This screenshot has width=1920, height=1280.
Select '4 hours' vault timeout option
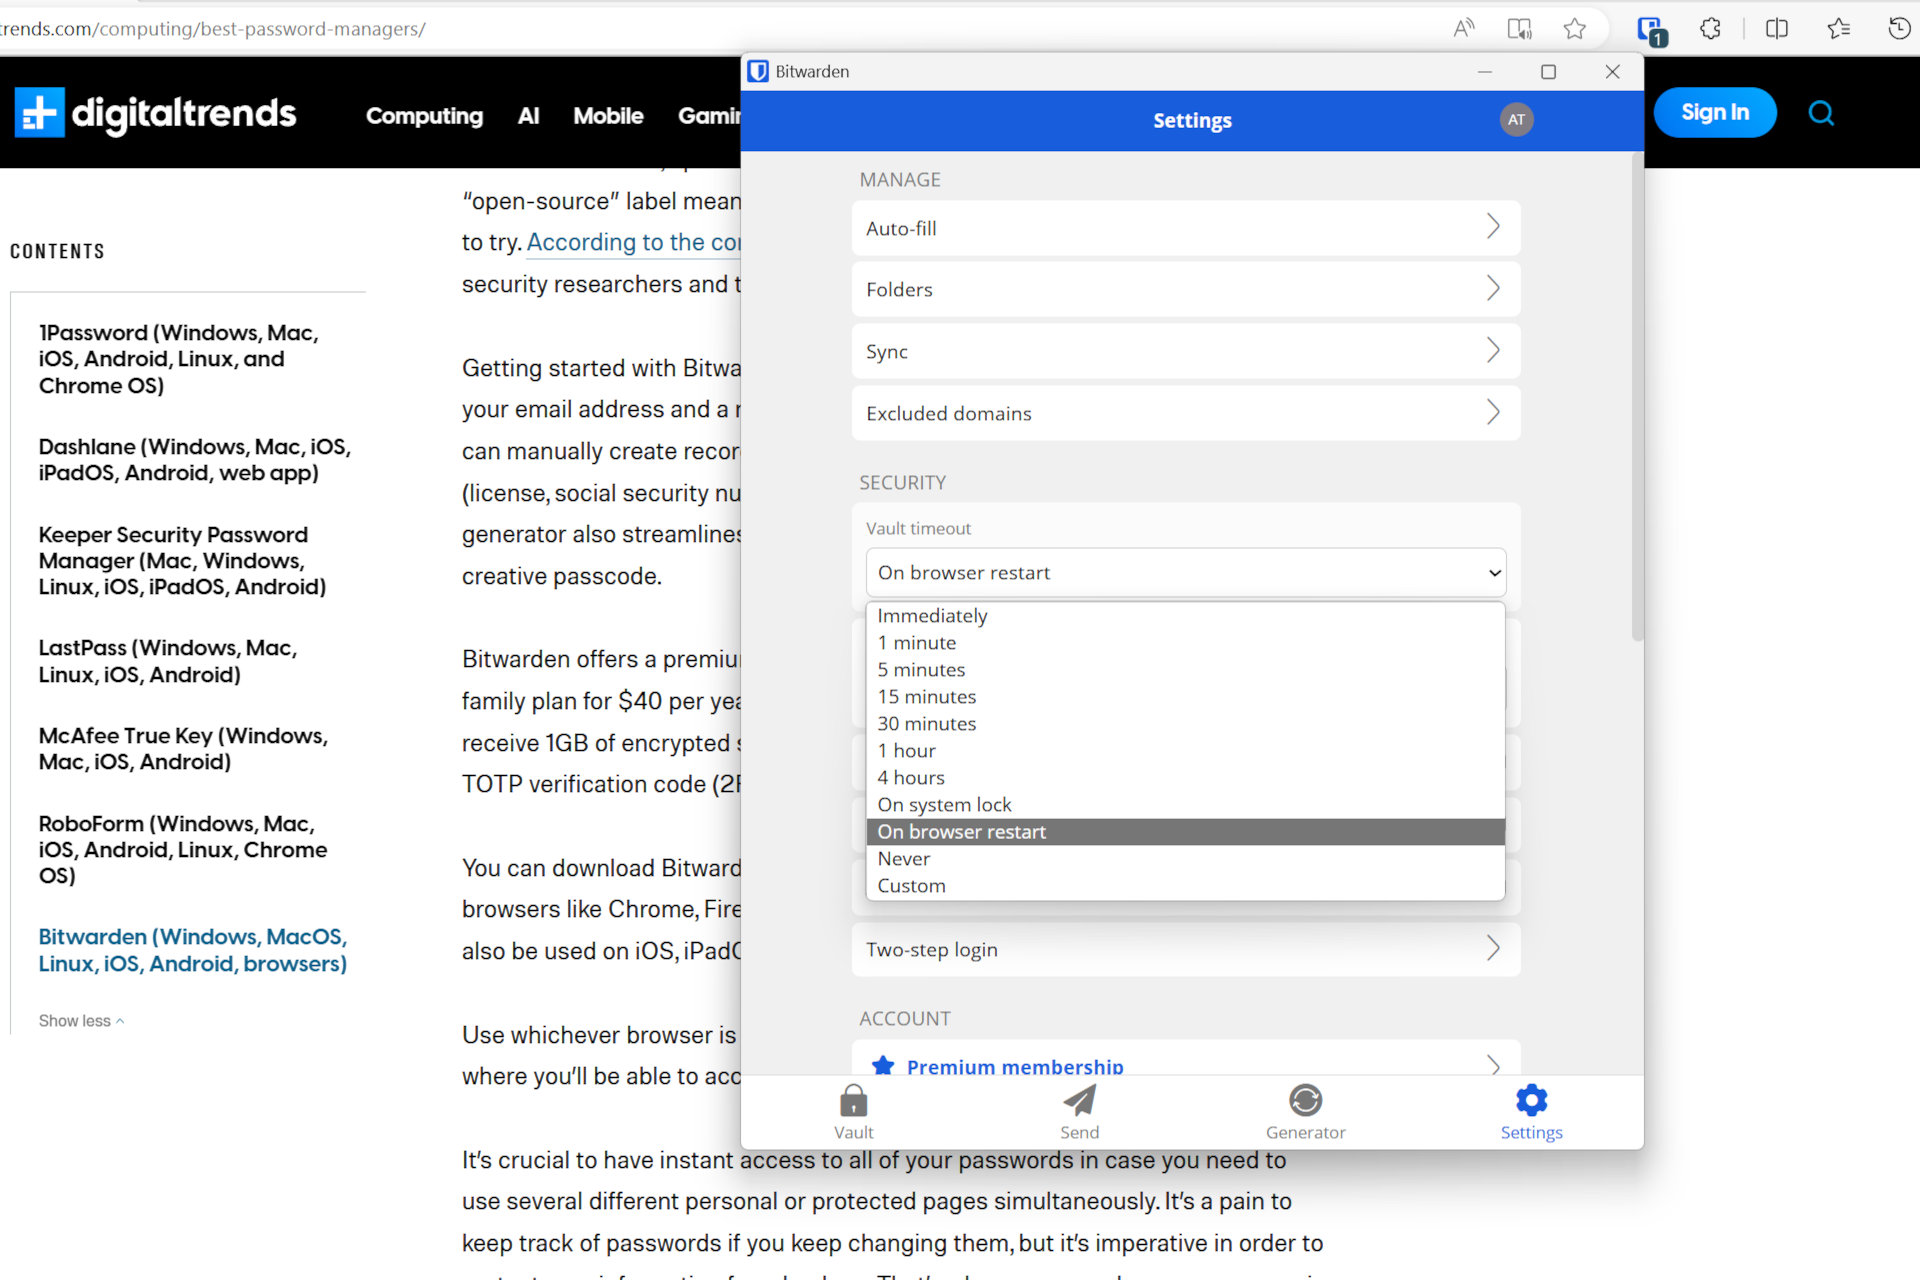tap(911, 777)
